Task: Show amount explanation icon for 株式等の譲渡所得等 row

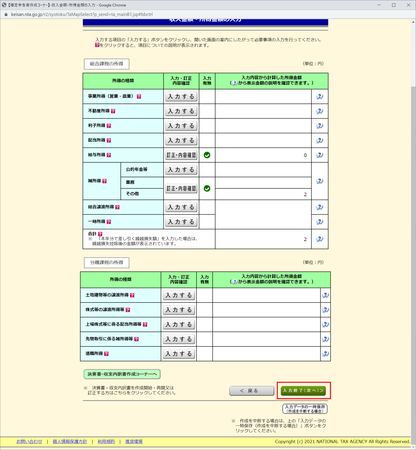Action: (326, 310)
